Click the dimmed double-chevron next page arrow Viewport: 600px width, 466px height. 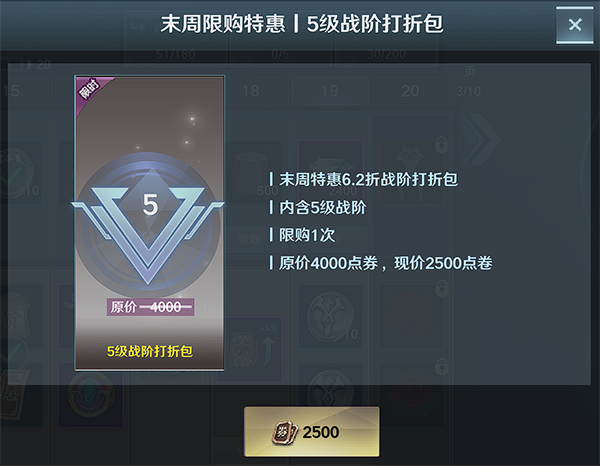[x=480, y=139]
